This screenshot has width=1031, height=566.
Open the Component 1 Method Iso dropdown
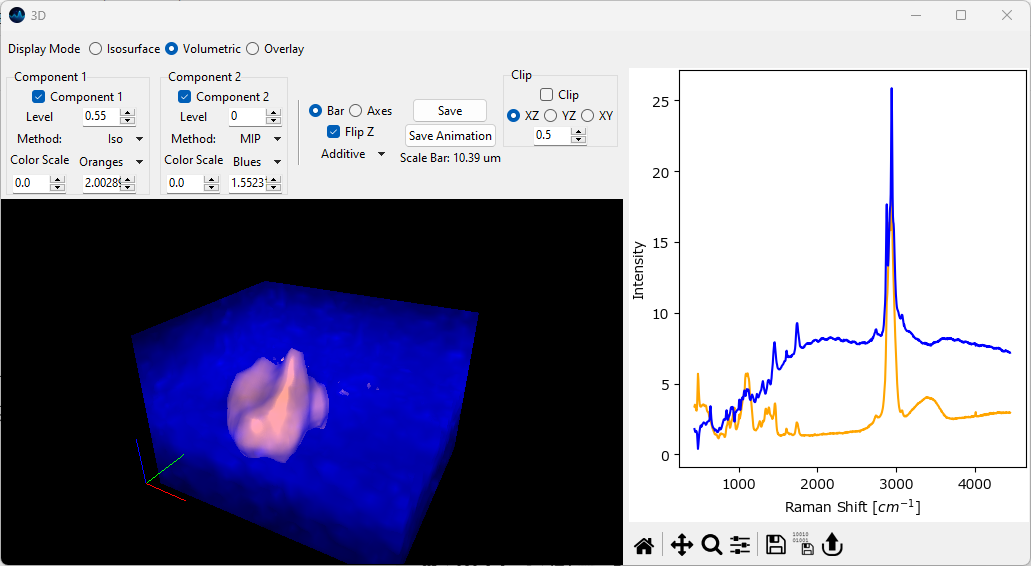(x=124, y=139)
